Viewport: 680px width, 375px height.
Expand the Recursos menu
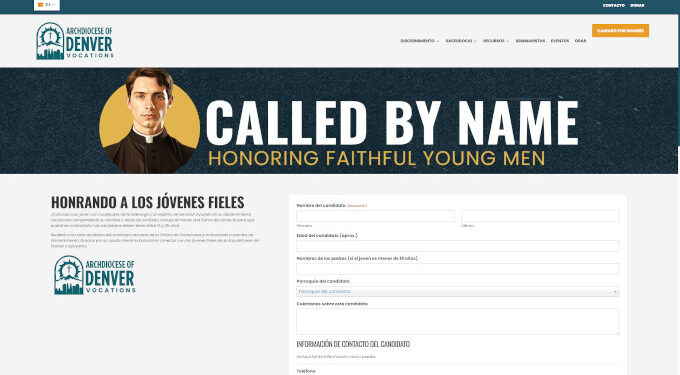pos(496,41)
